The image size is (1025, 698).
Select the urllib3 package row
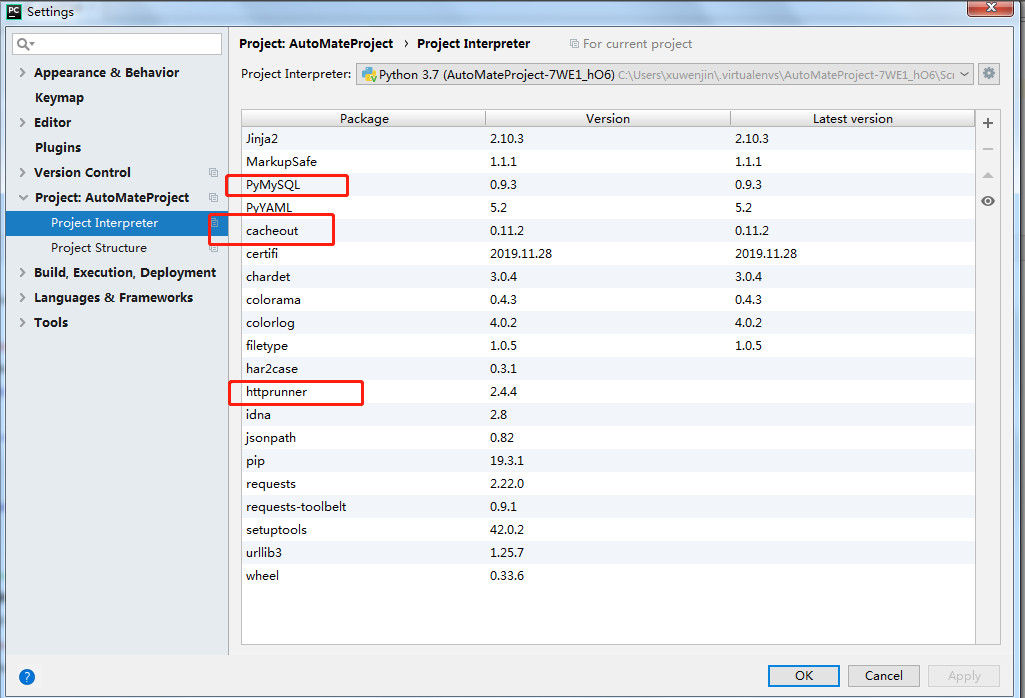pos(608,553)
